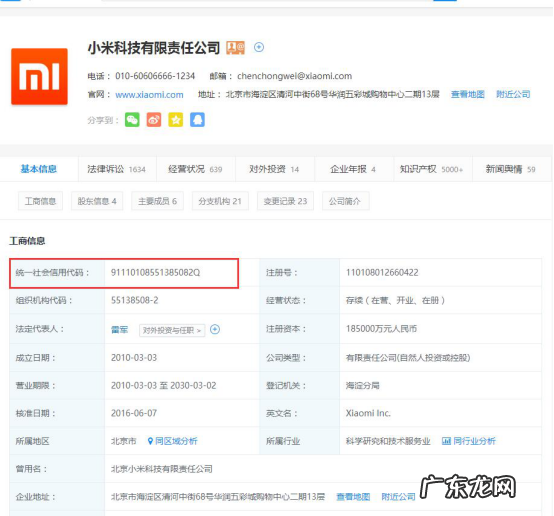Select credit code 91110108551385082Q text
This screenshot has width=554, height=516.
(x=155, y=272)
